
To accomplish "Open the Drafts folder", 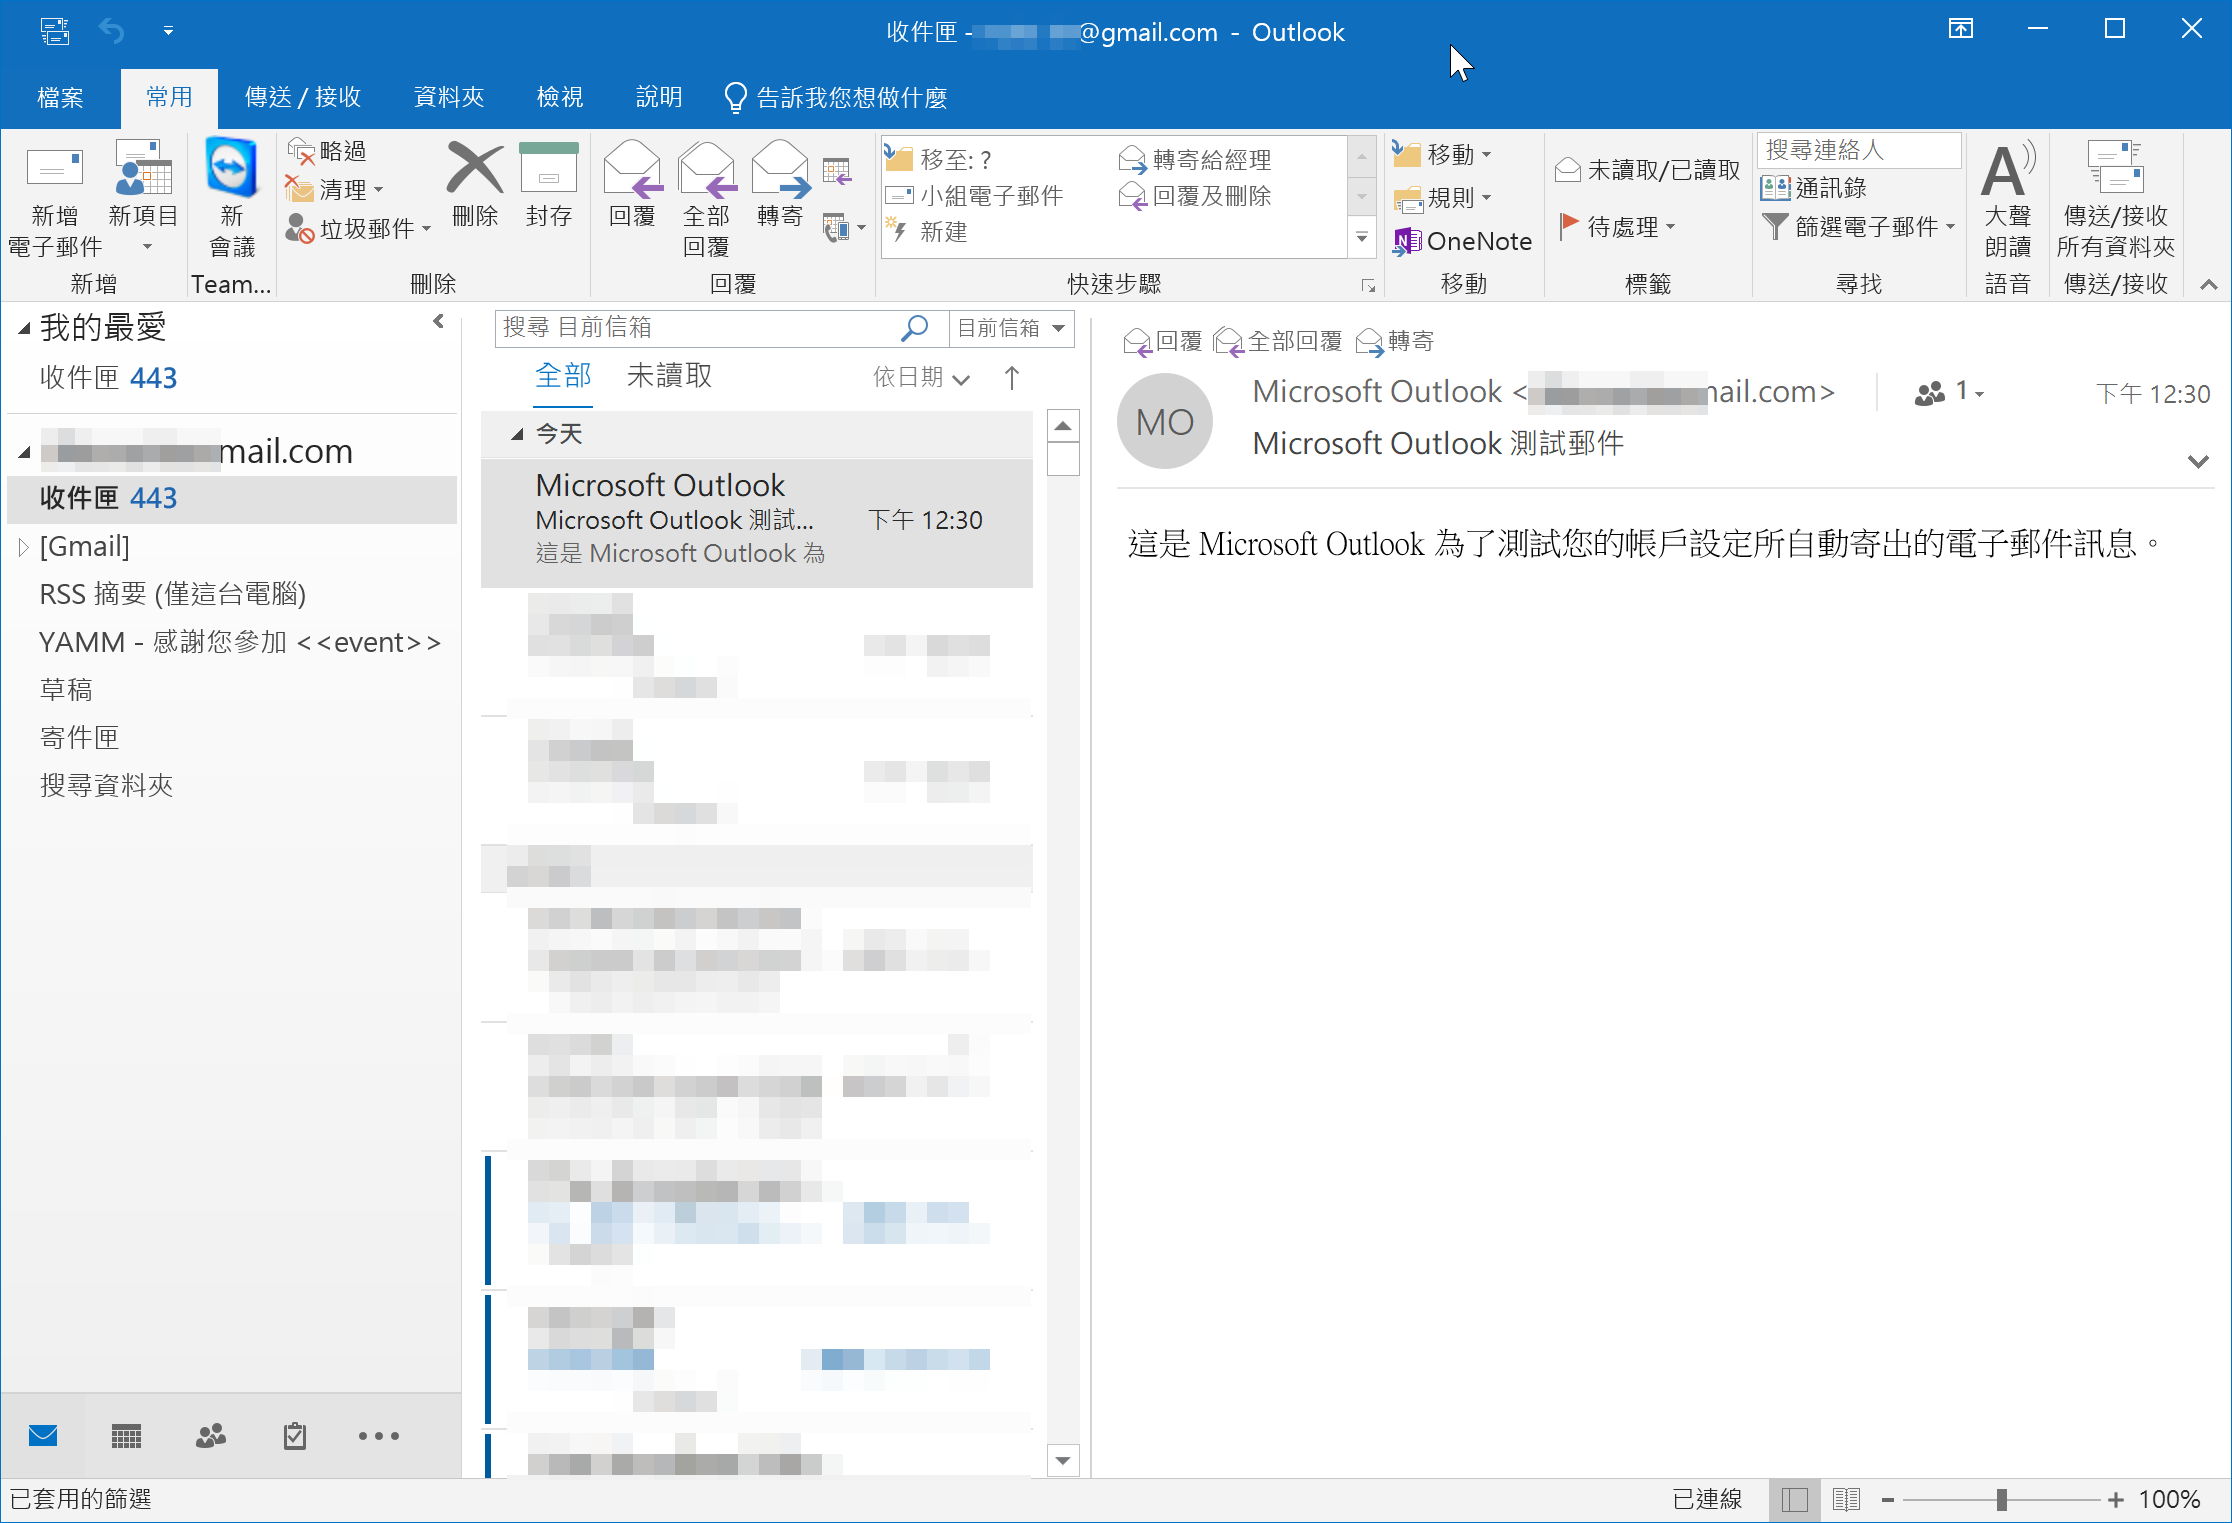I will (x=66, y=690).
